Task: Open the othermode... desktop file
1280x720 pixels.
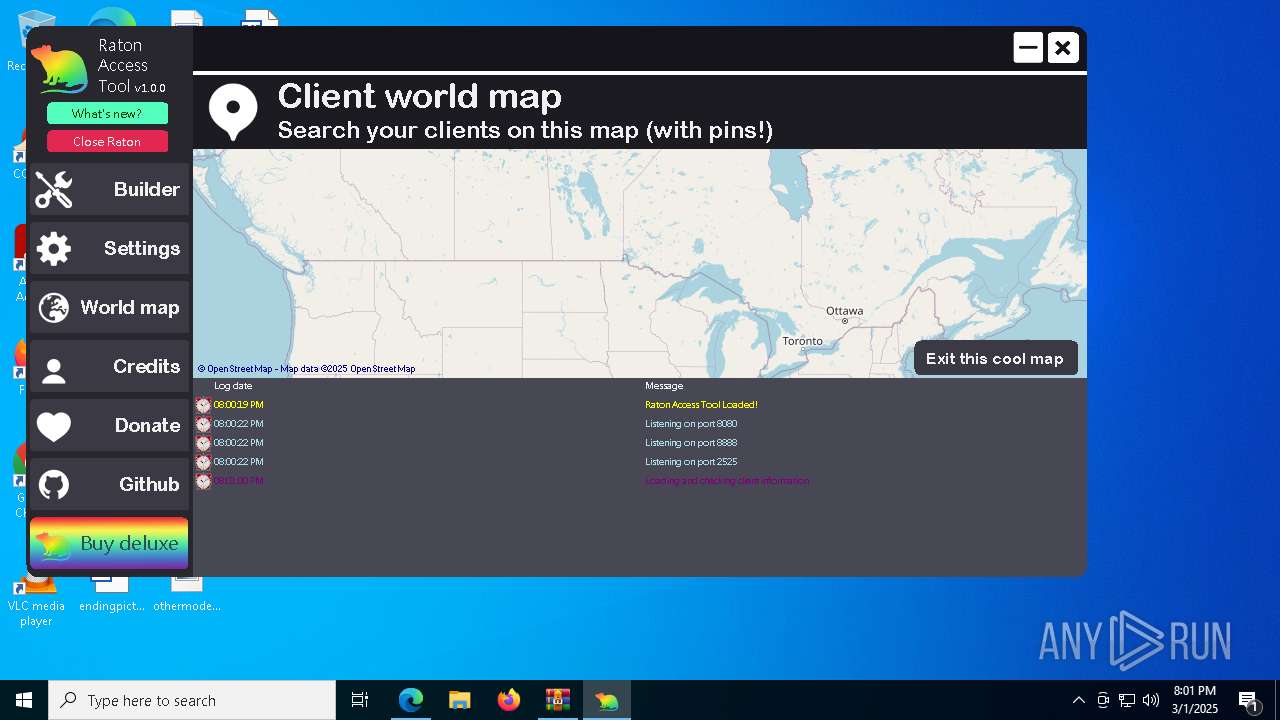Action: (x=187, y=595)
